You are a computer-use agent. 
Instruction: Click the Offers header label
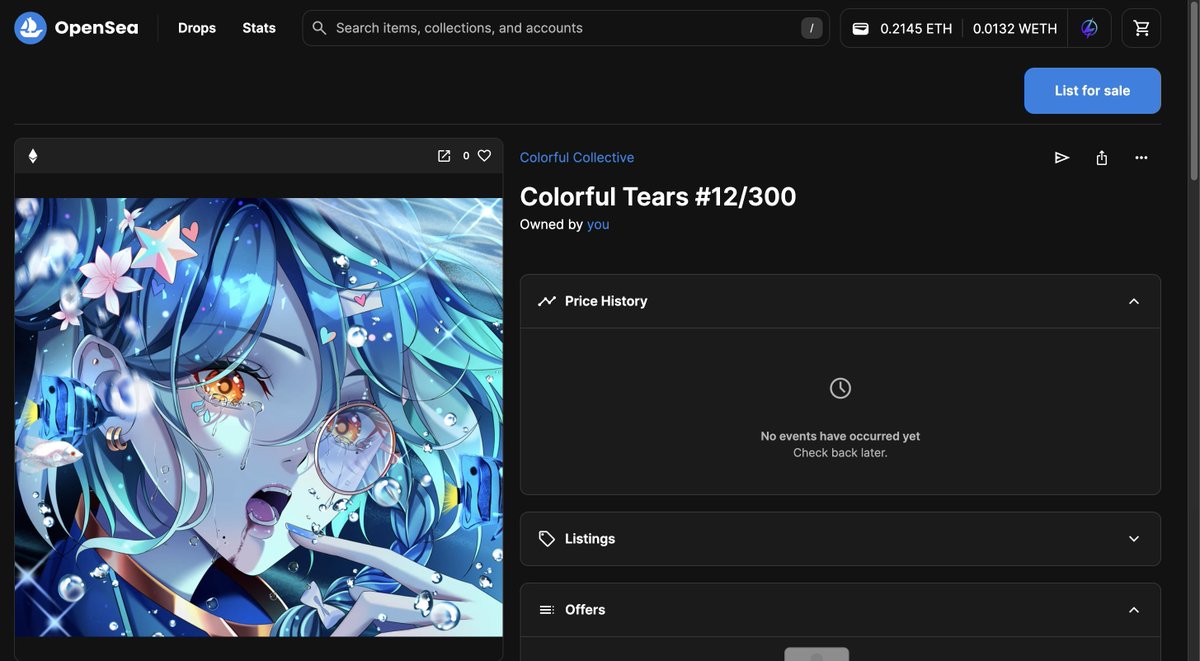pos(585,609)
